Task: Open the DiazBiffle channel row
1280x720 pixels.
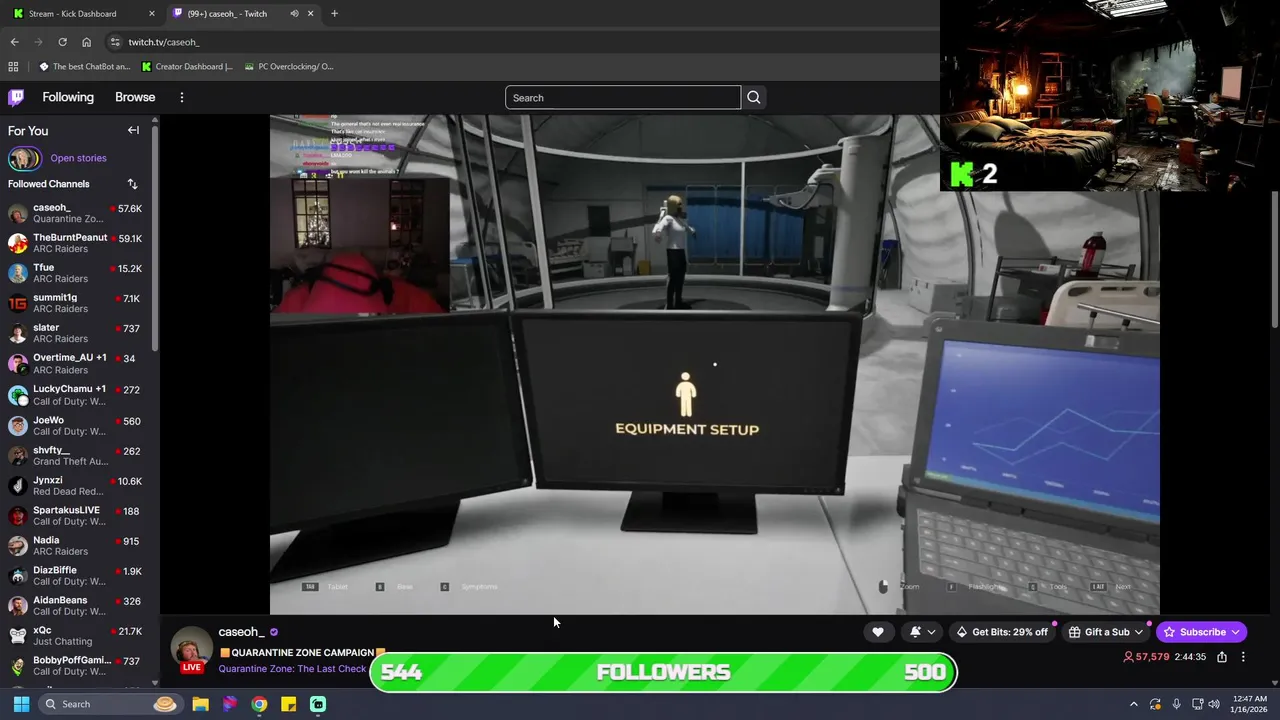Action: coord(76,576)
